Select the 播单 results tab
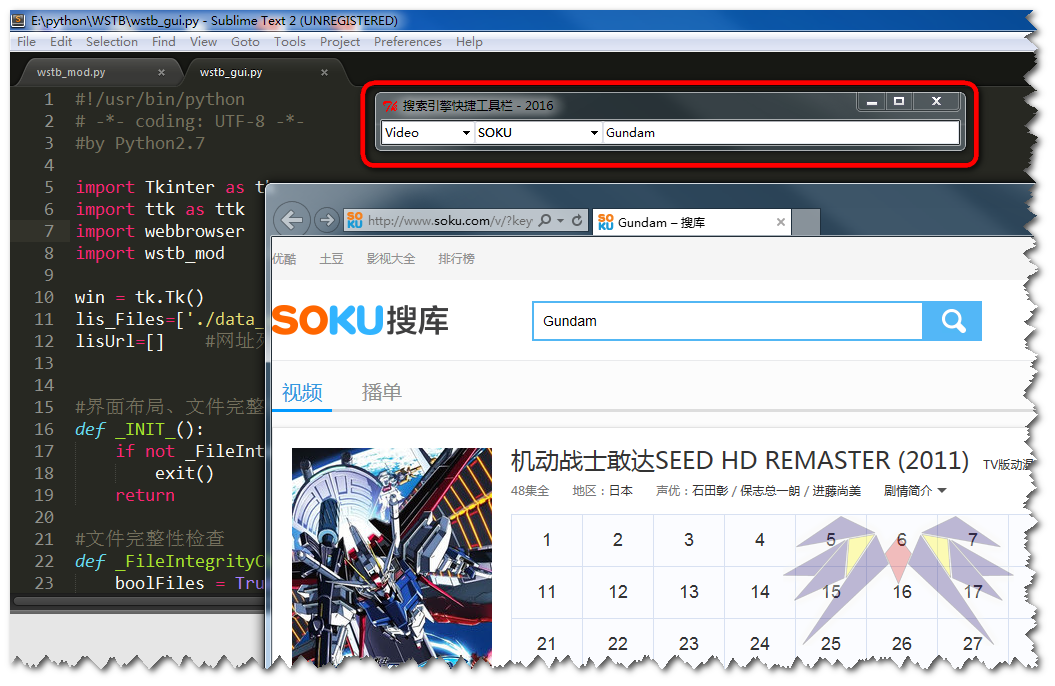Screen dimensions: 1055x686 381,392
